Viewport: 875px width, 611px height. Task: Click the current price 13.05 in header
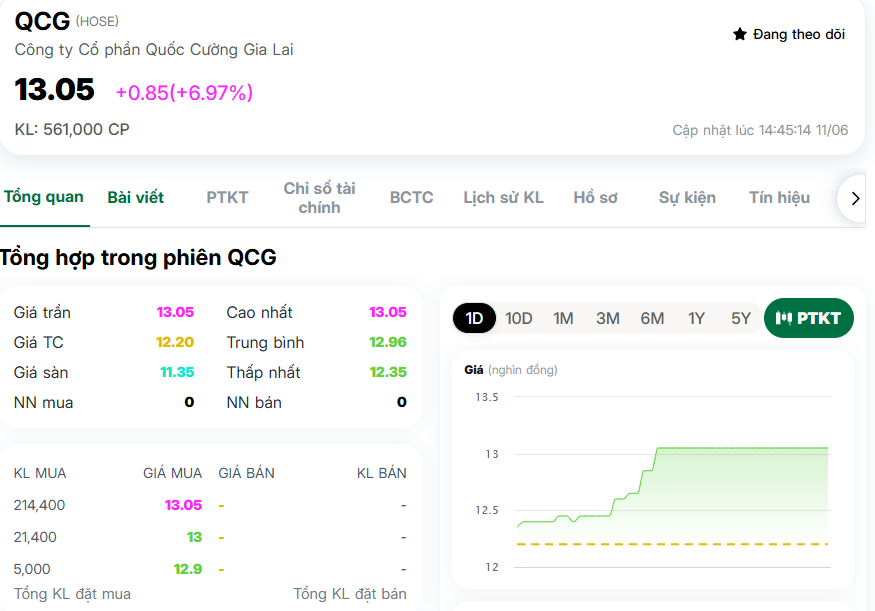click(x=55, y=90)
